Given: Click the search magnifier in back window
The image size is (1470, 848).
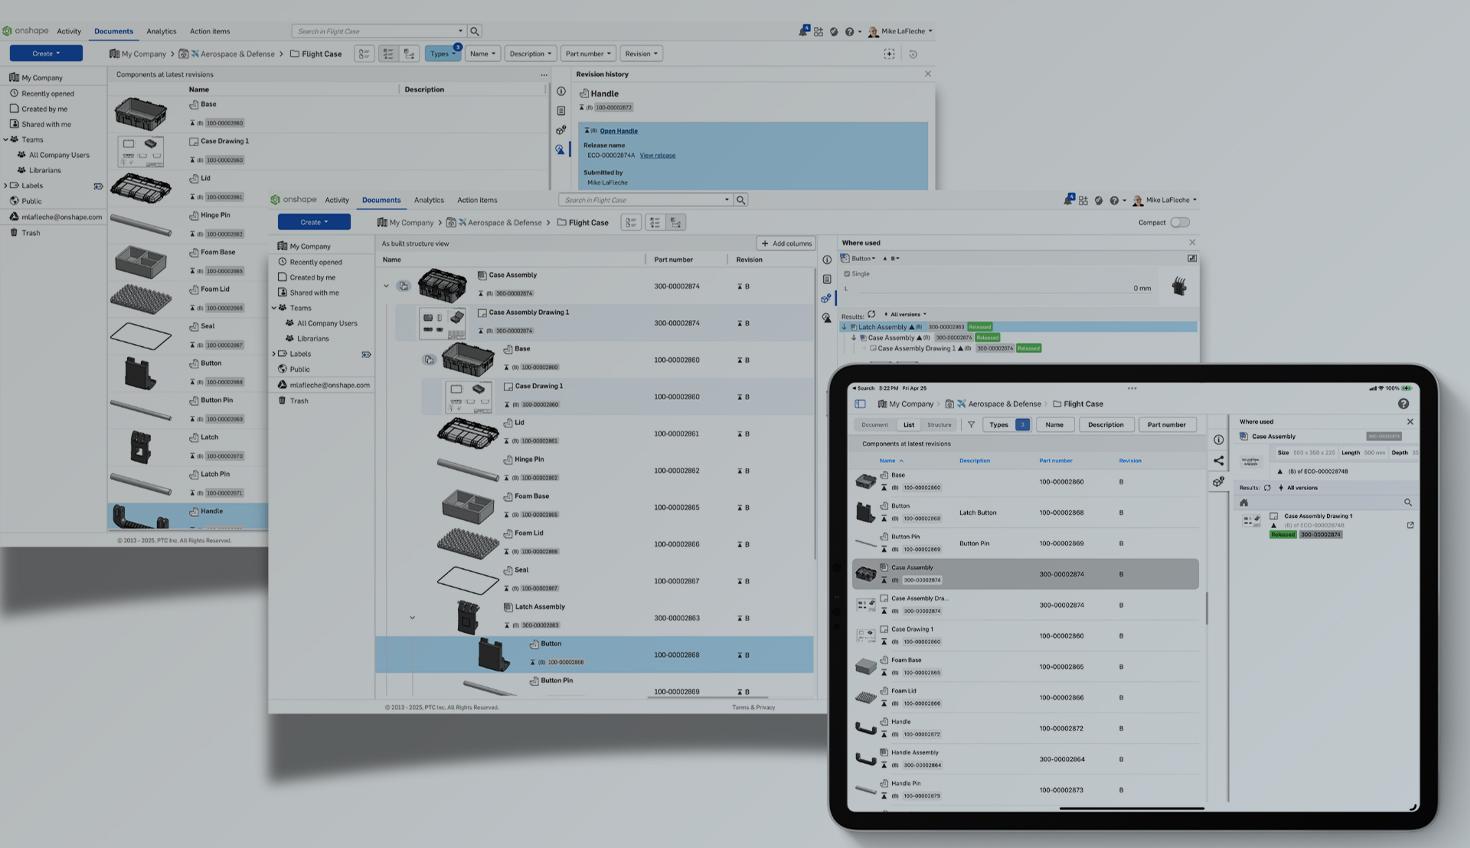Looking at the screenshot, I should coord(475,31).
